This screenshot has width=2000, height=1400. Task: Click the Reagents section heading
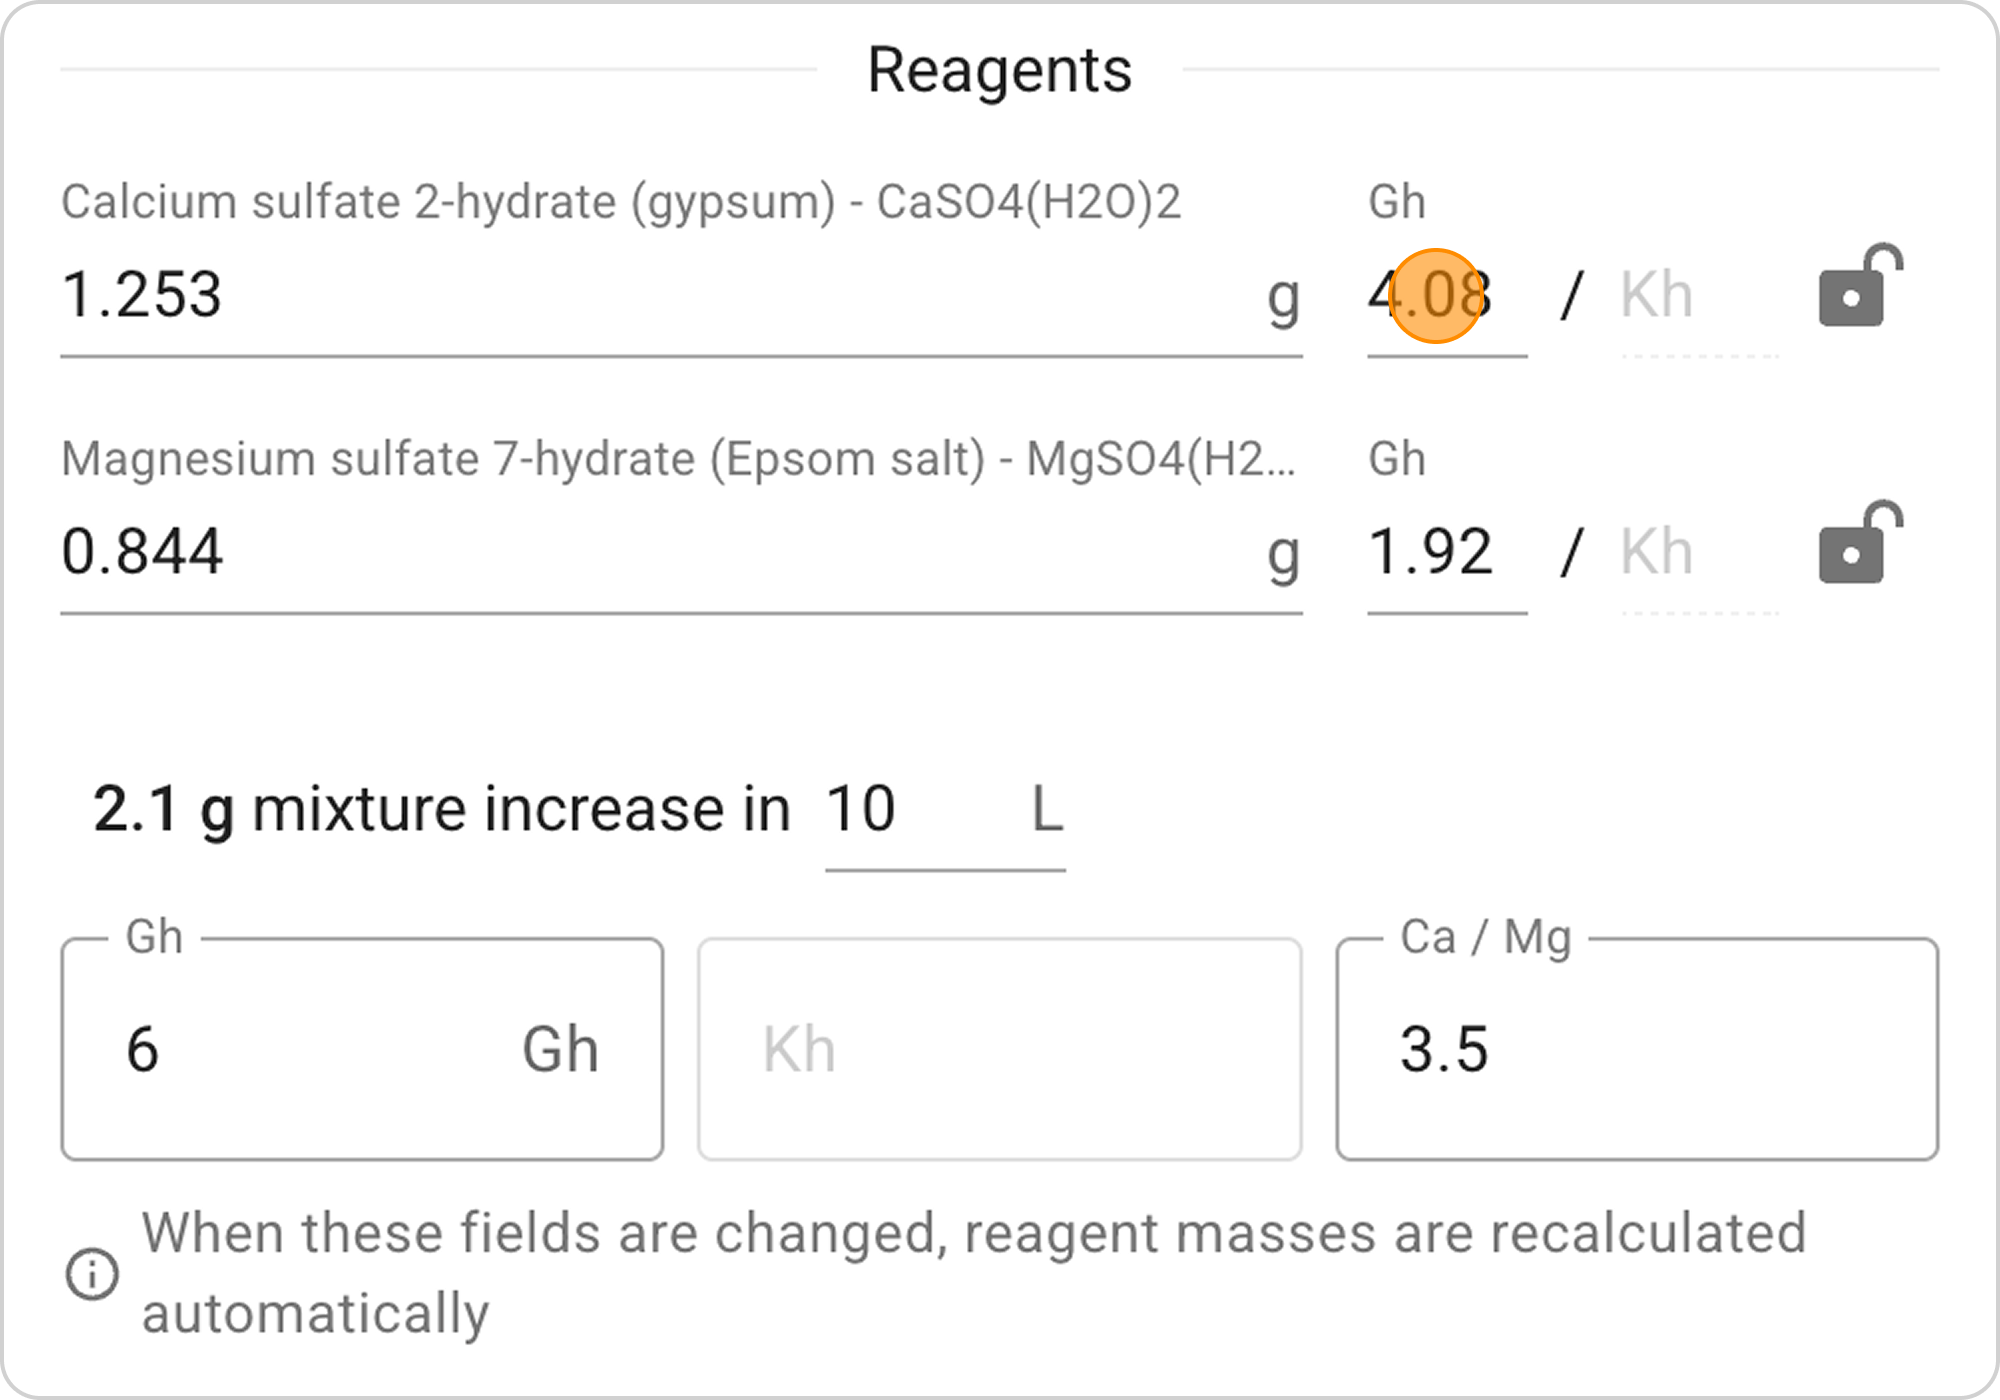[x=999, y=70]
